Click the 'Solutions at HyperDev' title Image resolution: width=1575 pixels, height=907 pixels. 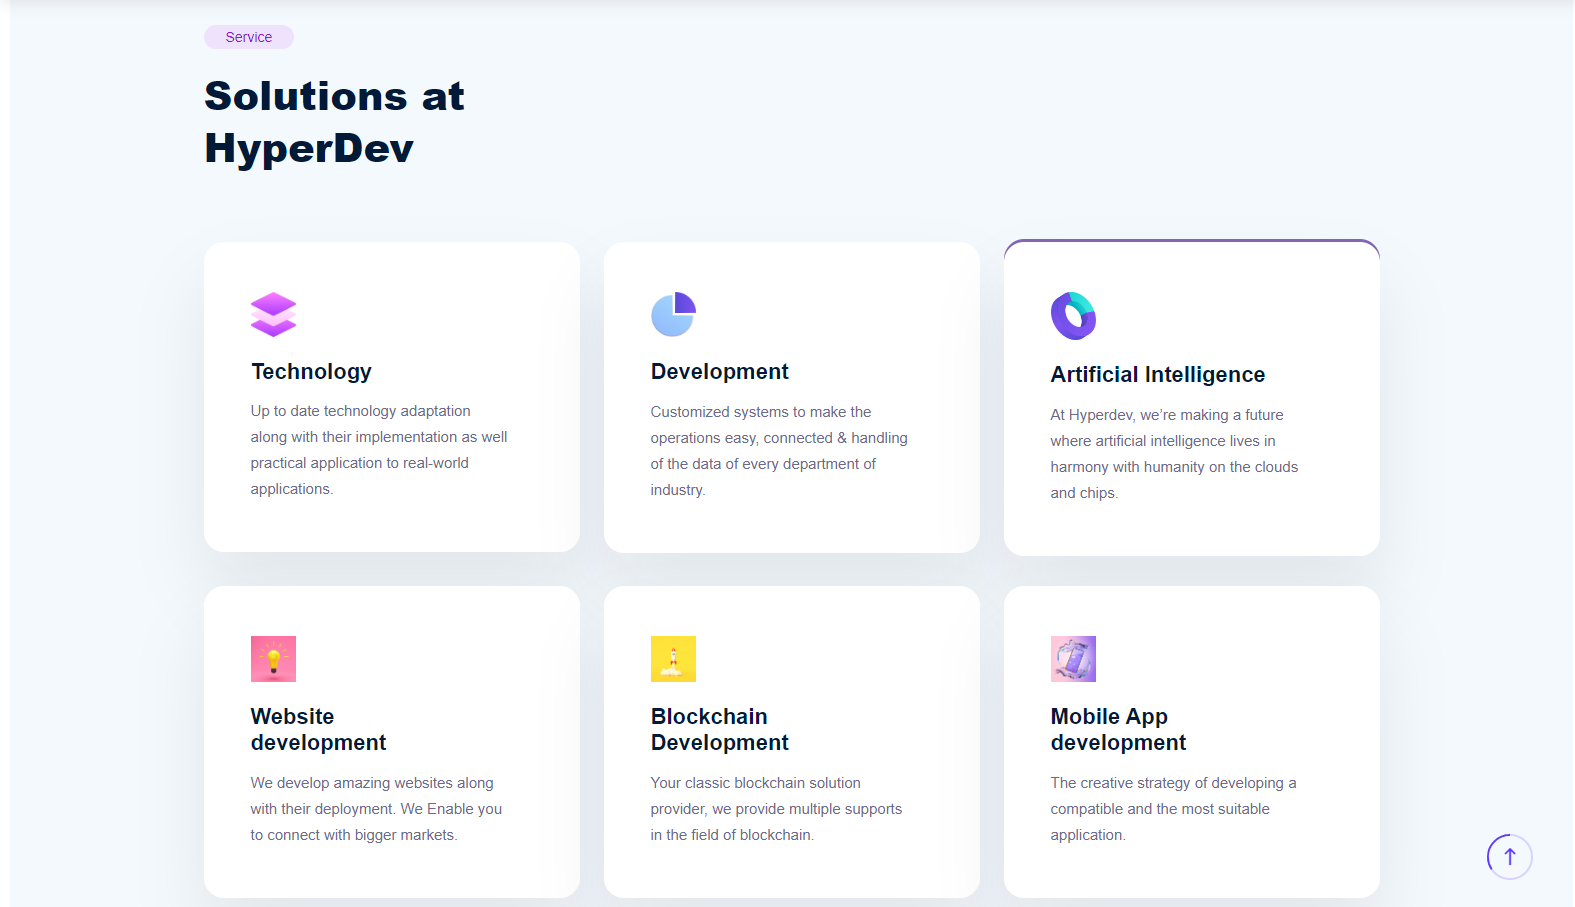click(x=334, y=122)
